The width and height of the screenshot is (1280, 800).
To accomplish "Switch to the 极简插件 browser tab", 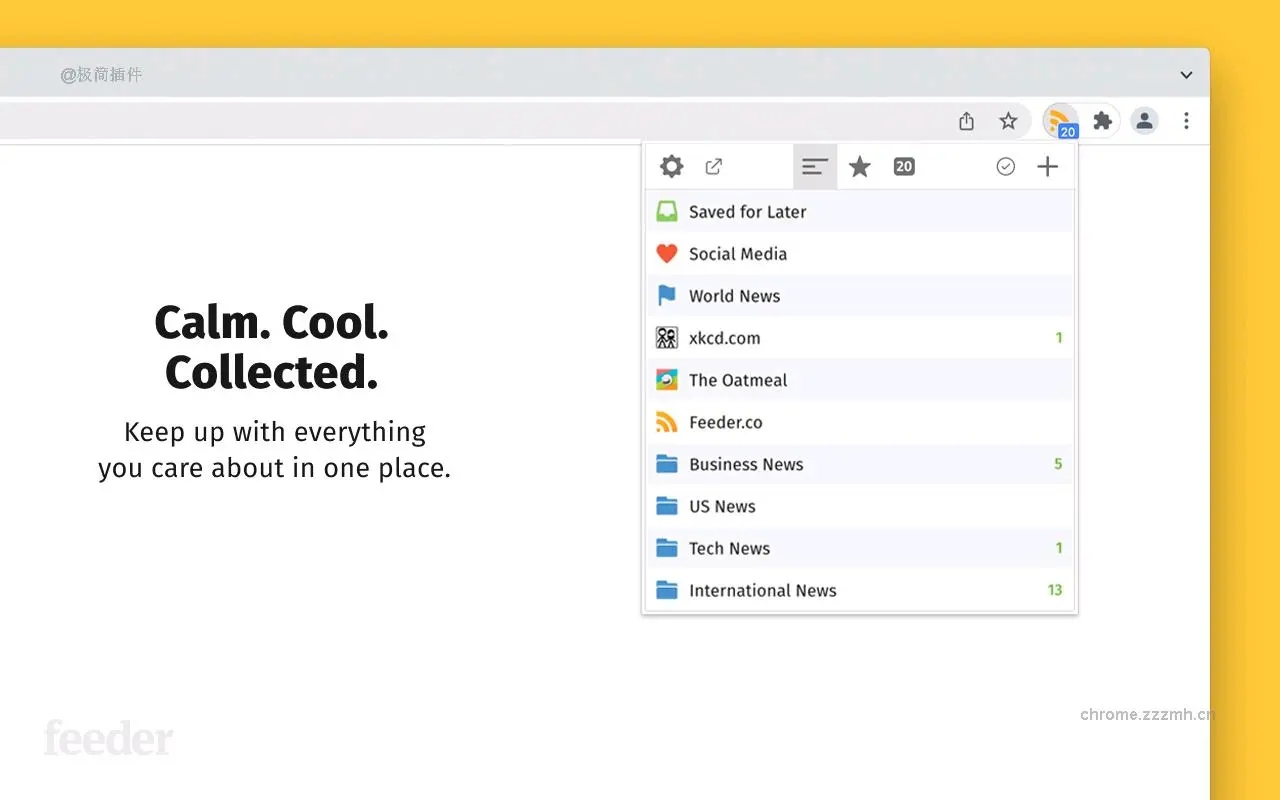I will [100, 74].
